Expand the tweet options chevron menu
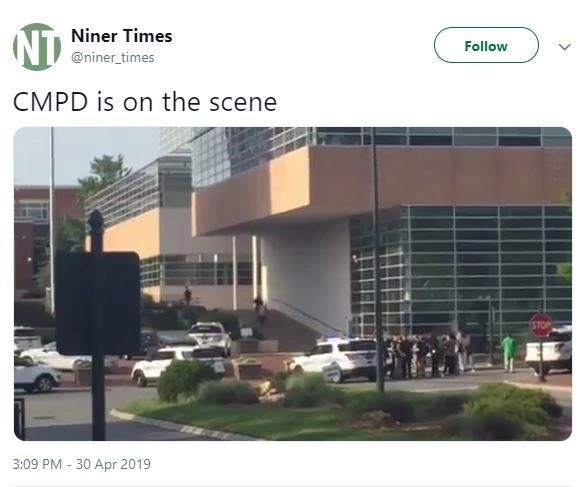The height and width of the screenshot is (487, 588). (564, 47)
